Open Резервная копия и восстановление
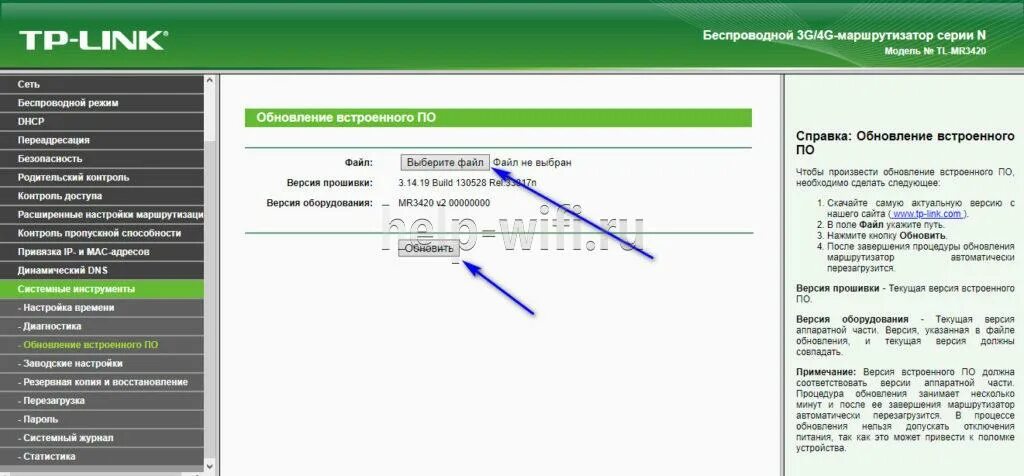1024x476 pixels. [x=102, y=382]
